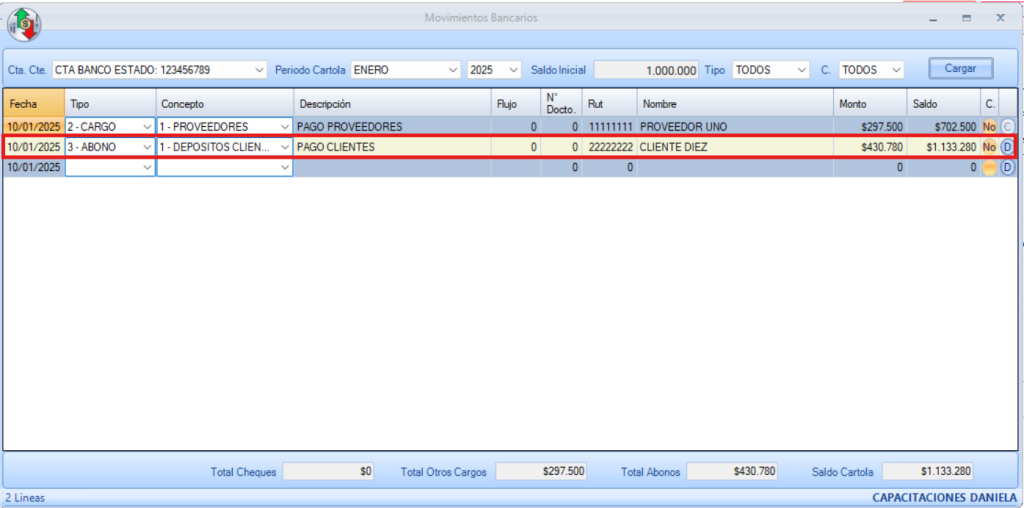The image size is (1024, 508).
Task: Toggle the 'No' conciliation indicator for PROVEEDOR UNO
Action: point(989,127)
